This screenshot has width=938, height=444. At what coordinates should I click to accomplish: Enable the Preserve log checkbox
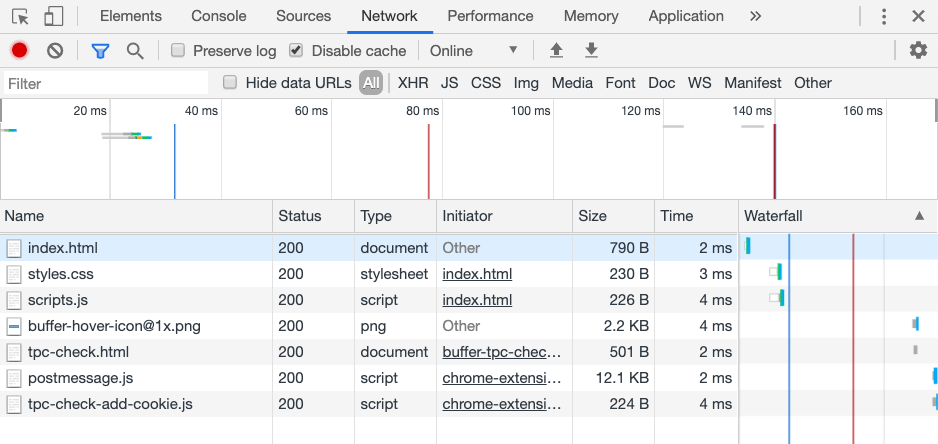(x=178, y=51)
